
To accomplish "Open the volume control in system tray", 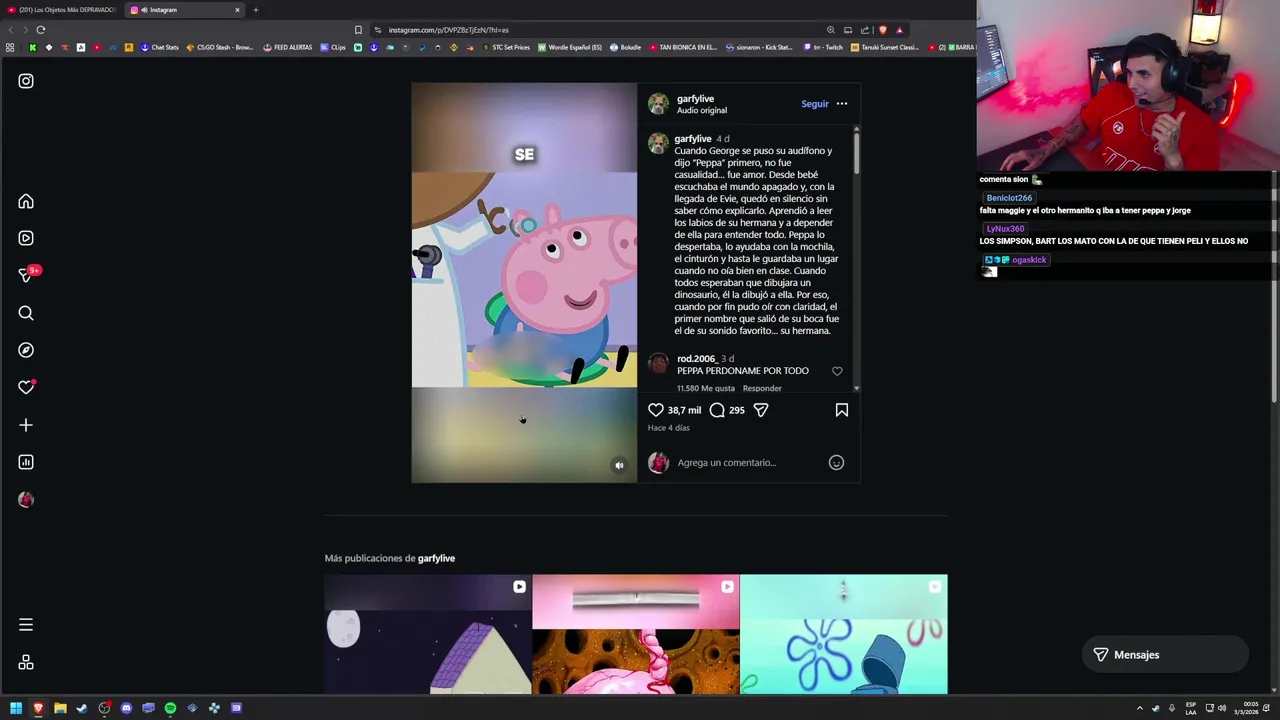I will point(1222,708).
